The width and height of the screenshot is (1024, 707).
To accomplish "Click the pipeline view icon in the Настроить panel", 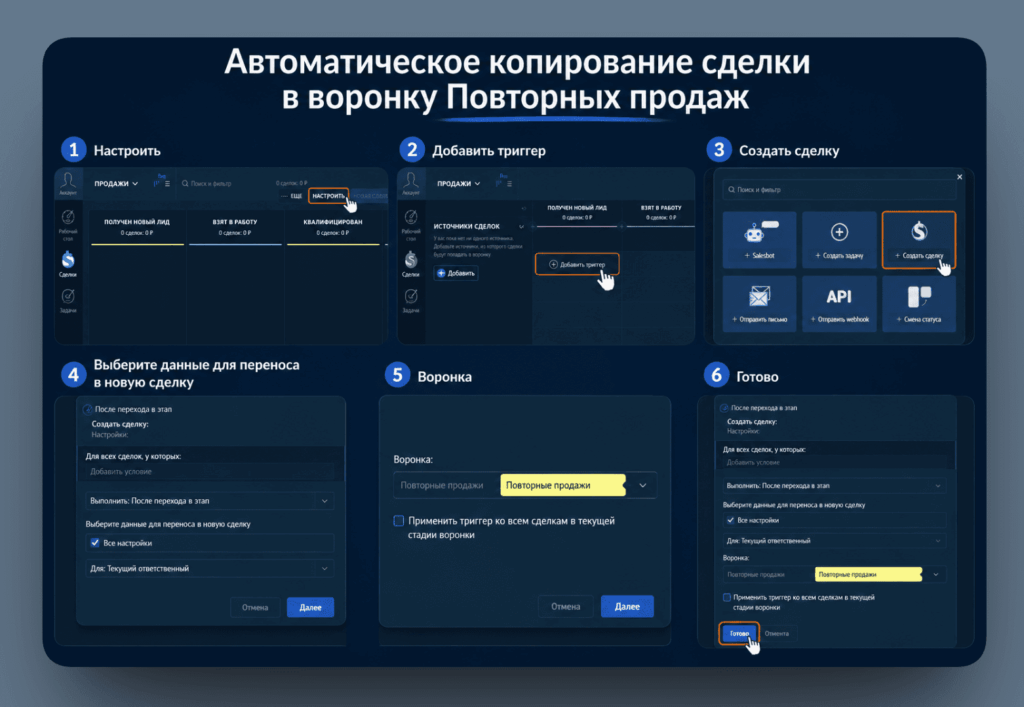I will click(157, 184).
